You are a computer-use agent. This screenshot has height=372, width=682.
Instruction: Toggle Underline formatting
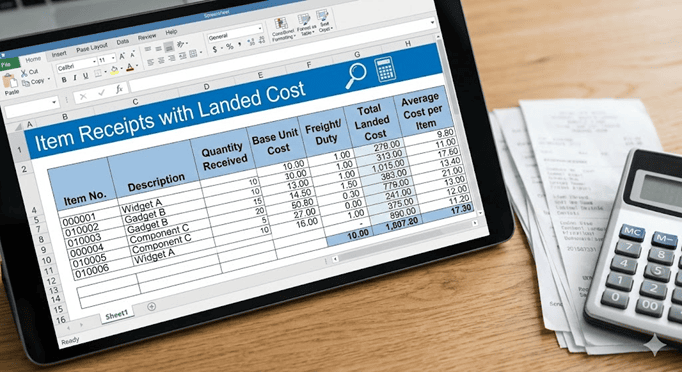coord(86,76)
